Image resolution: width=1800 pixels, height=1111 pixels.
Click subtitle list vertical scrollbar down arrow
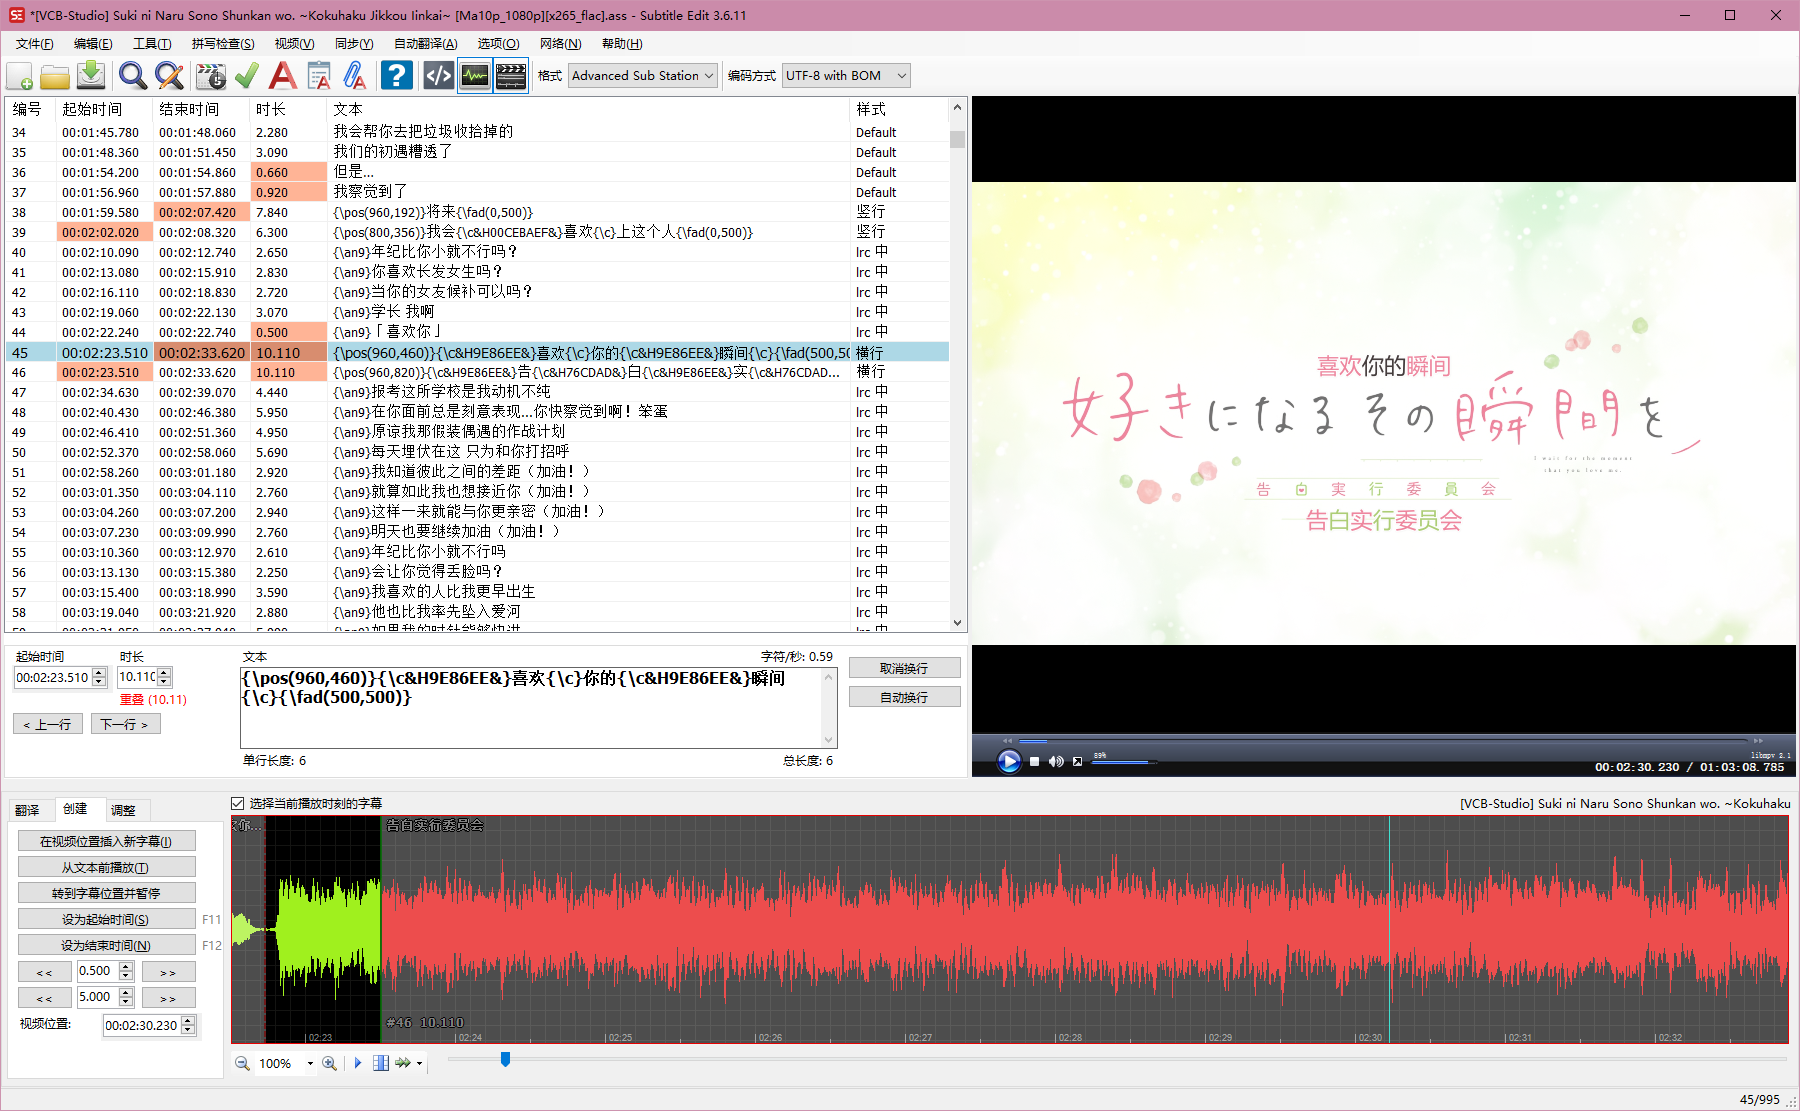coord(957,623)
